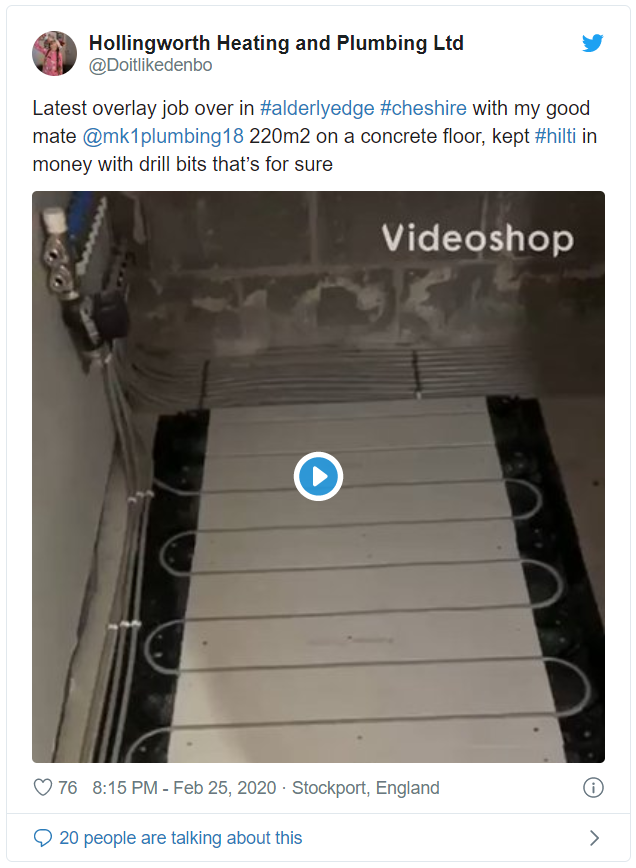
Task: Click the speech bubble reply icon
Action: [x=43, y=838]
